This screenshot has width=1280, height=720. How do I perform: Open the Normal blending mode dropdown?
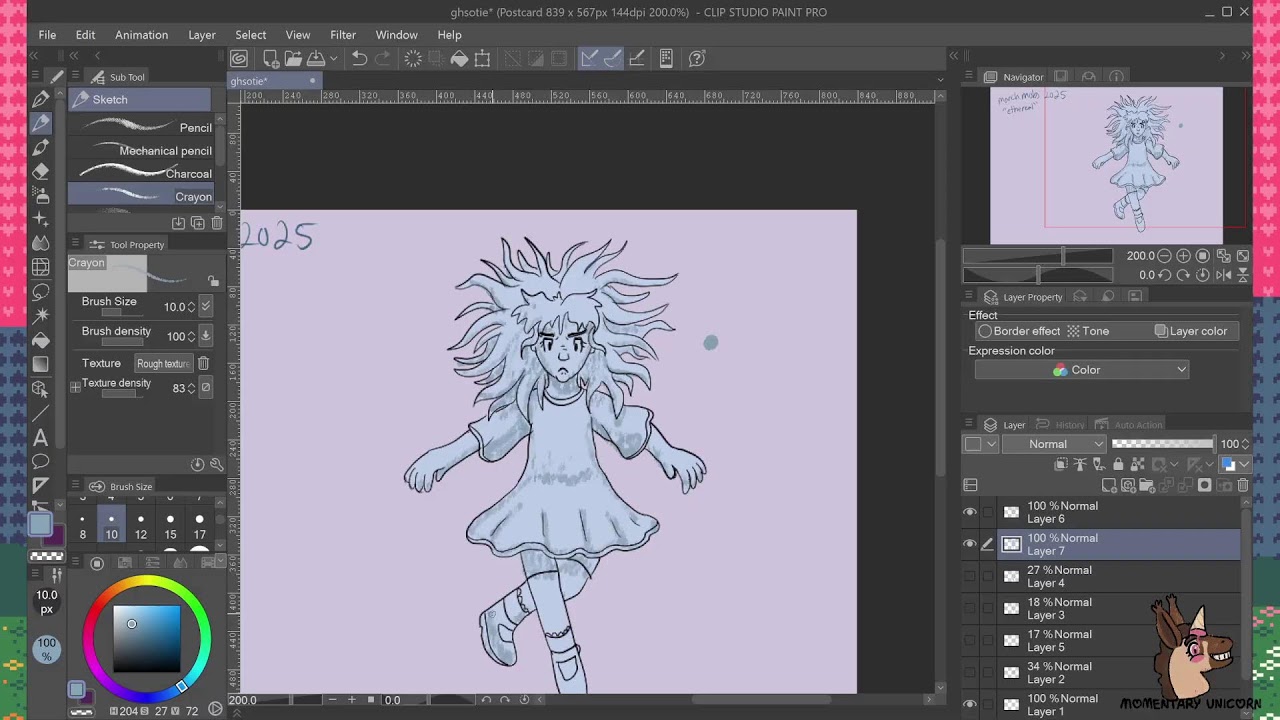[1054, 444]
